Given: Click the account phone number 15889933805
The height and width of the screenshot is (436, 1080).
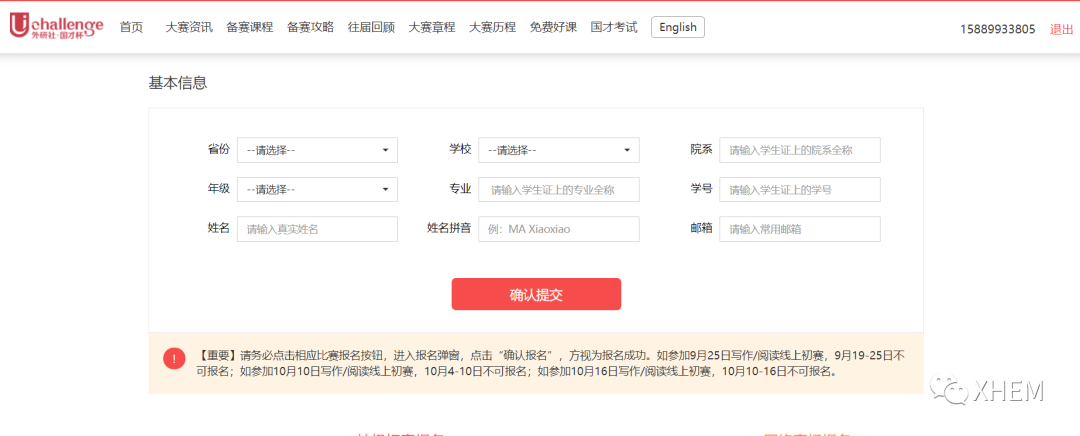Looking at the screenshot, I should point(997,29).
